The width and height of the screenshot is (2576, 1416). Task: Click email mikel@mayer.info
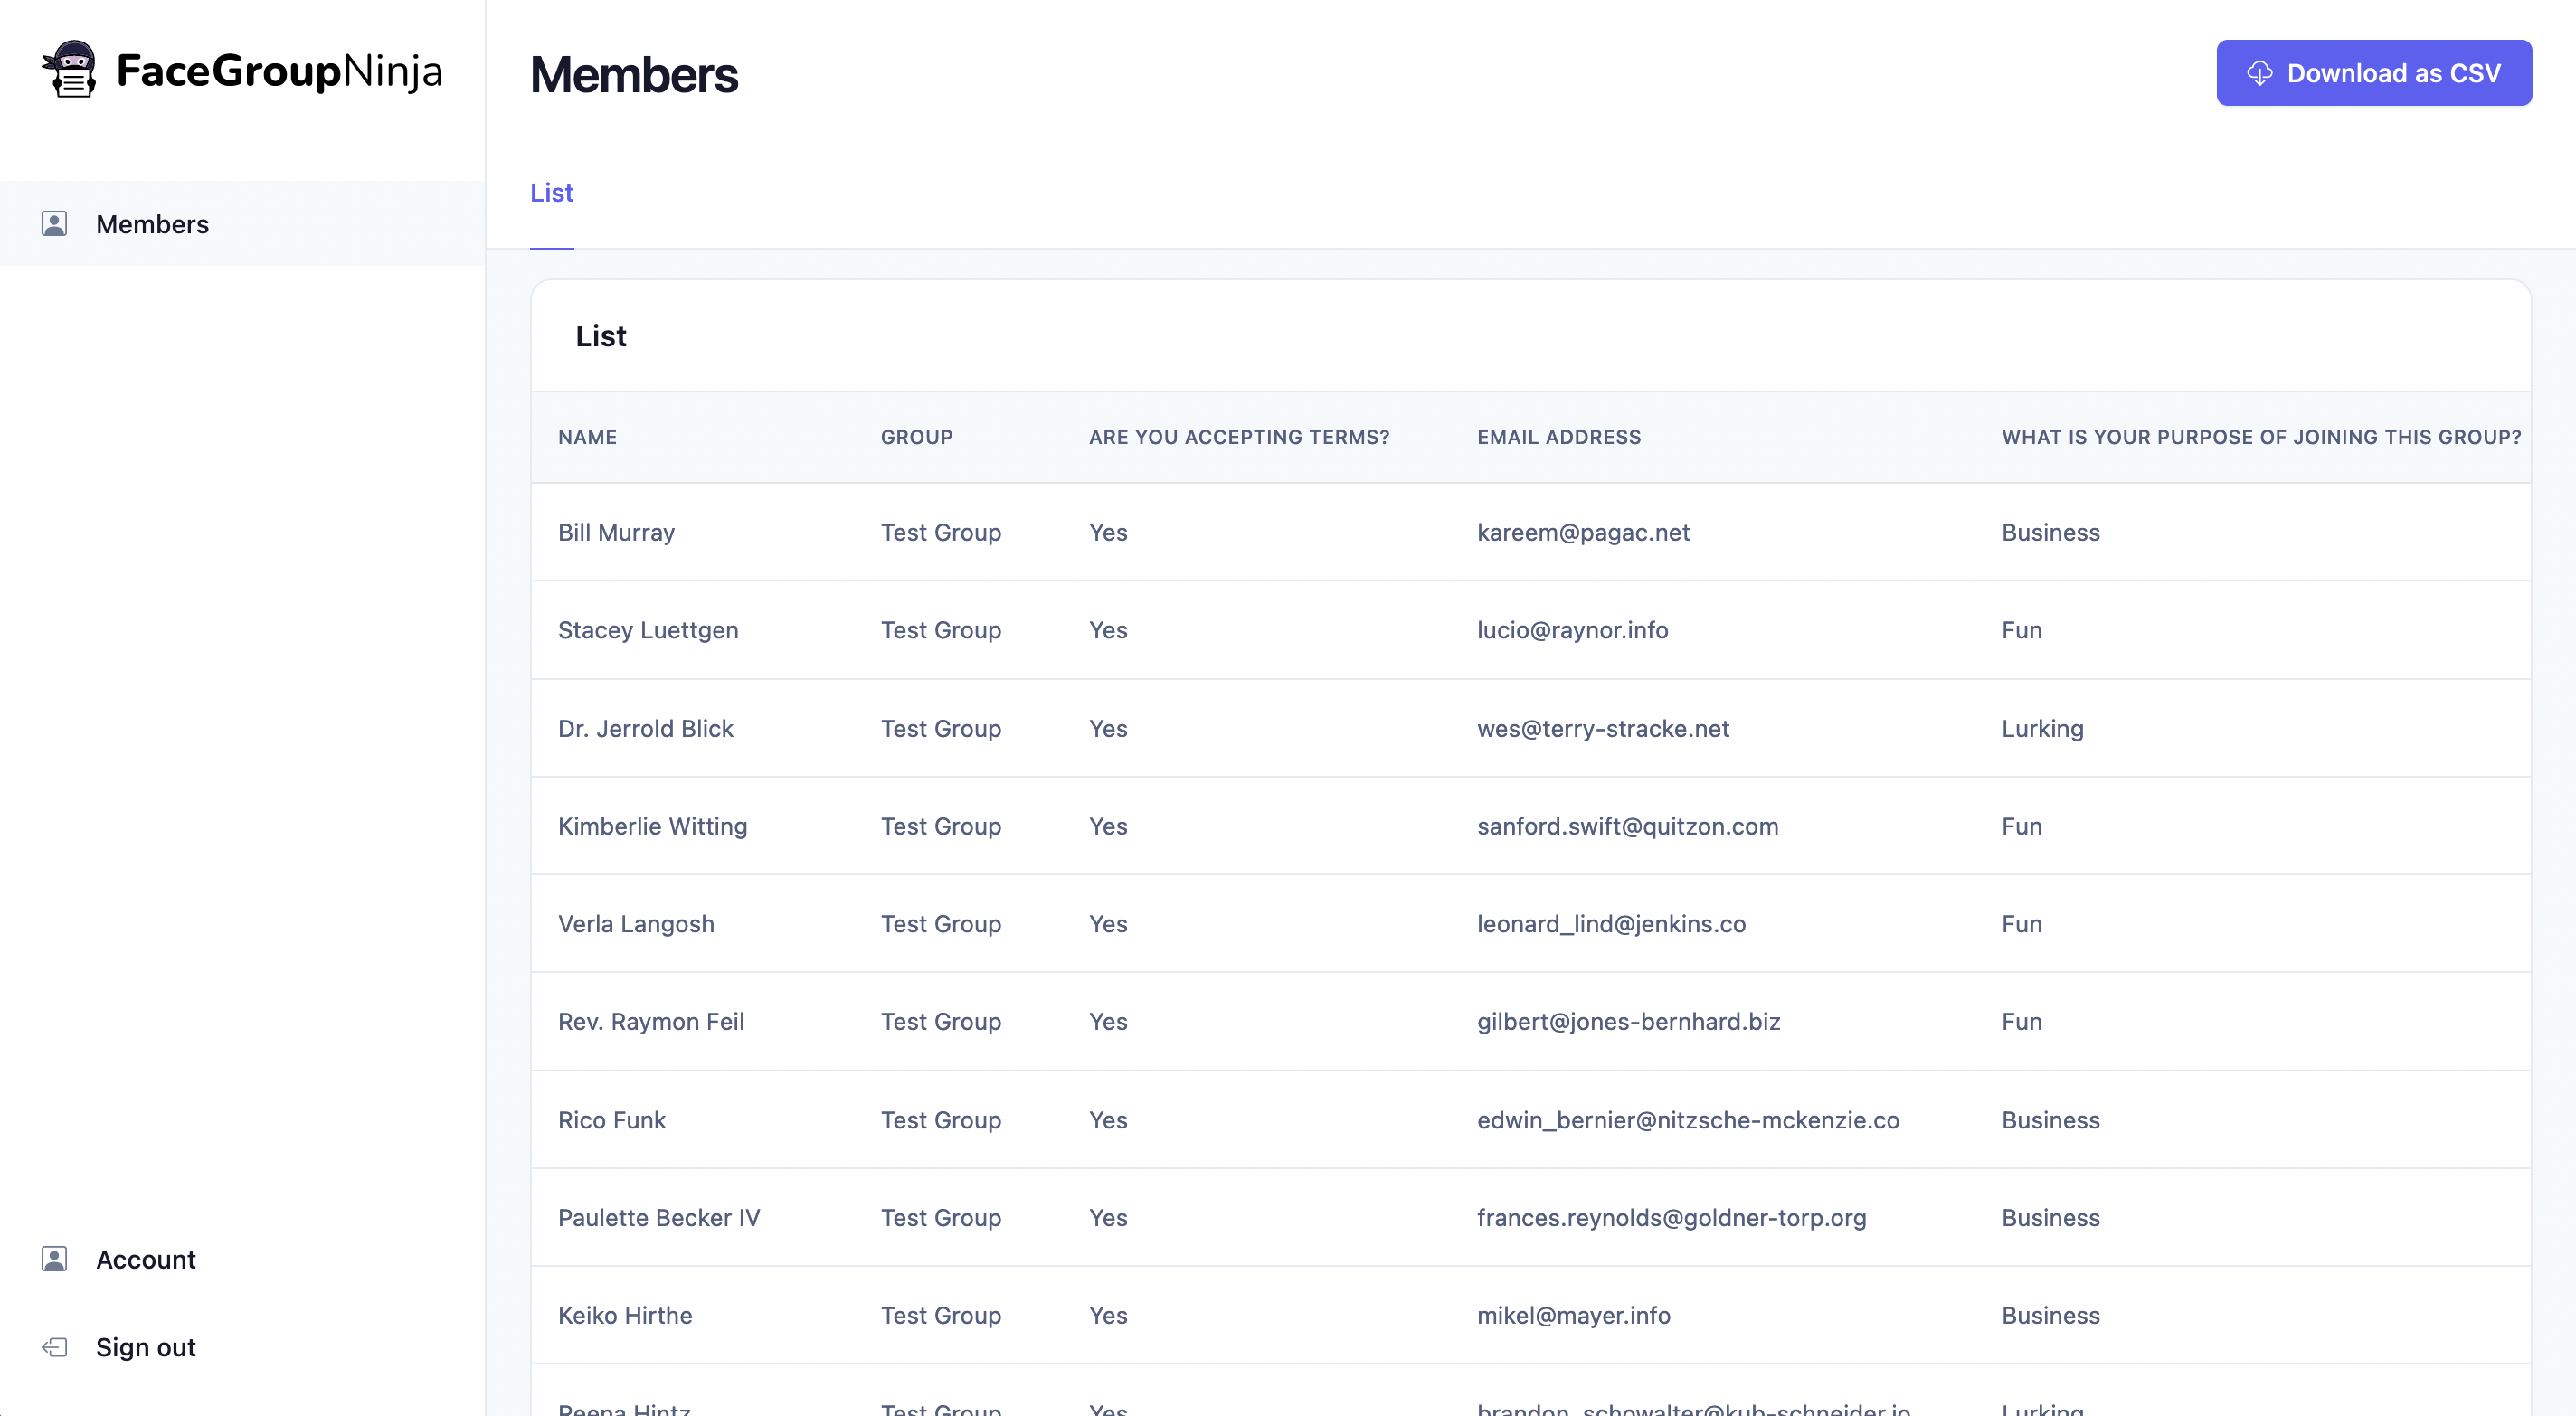point(1573,1315)
